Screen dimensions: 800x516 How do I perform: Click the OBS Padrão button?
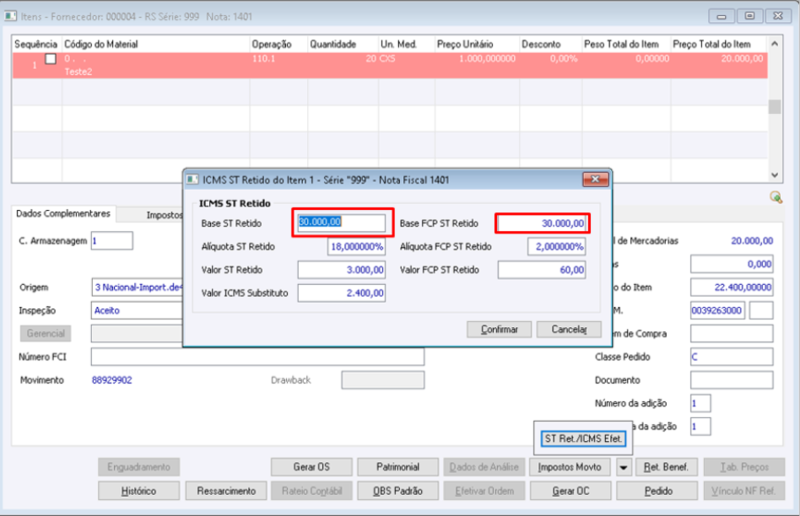397,491
